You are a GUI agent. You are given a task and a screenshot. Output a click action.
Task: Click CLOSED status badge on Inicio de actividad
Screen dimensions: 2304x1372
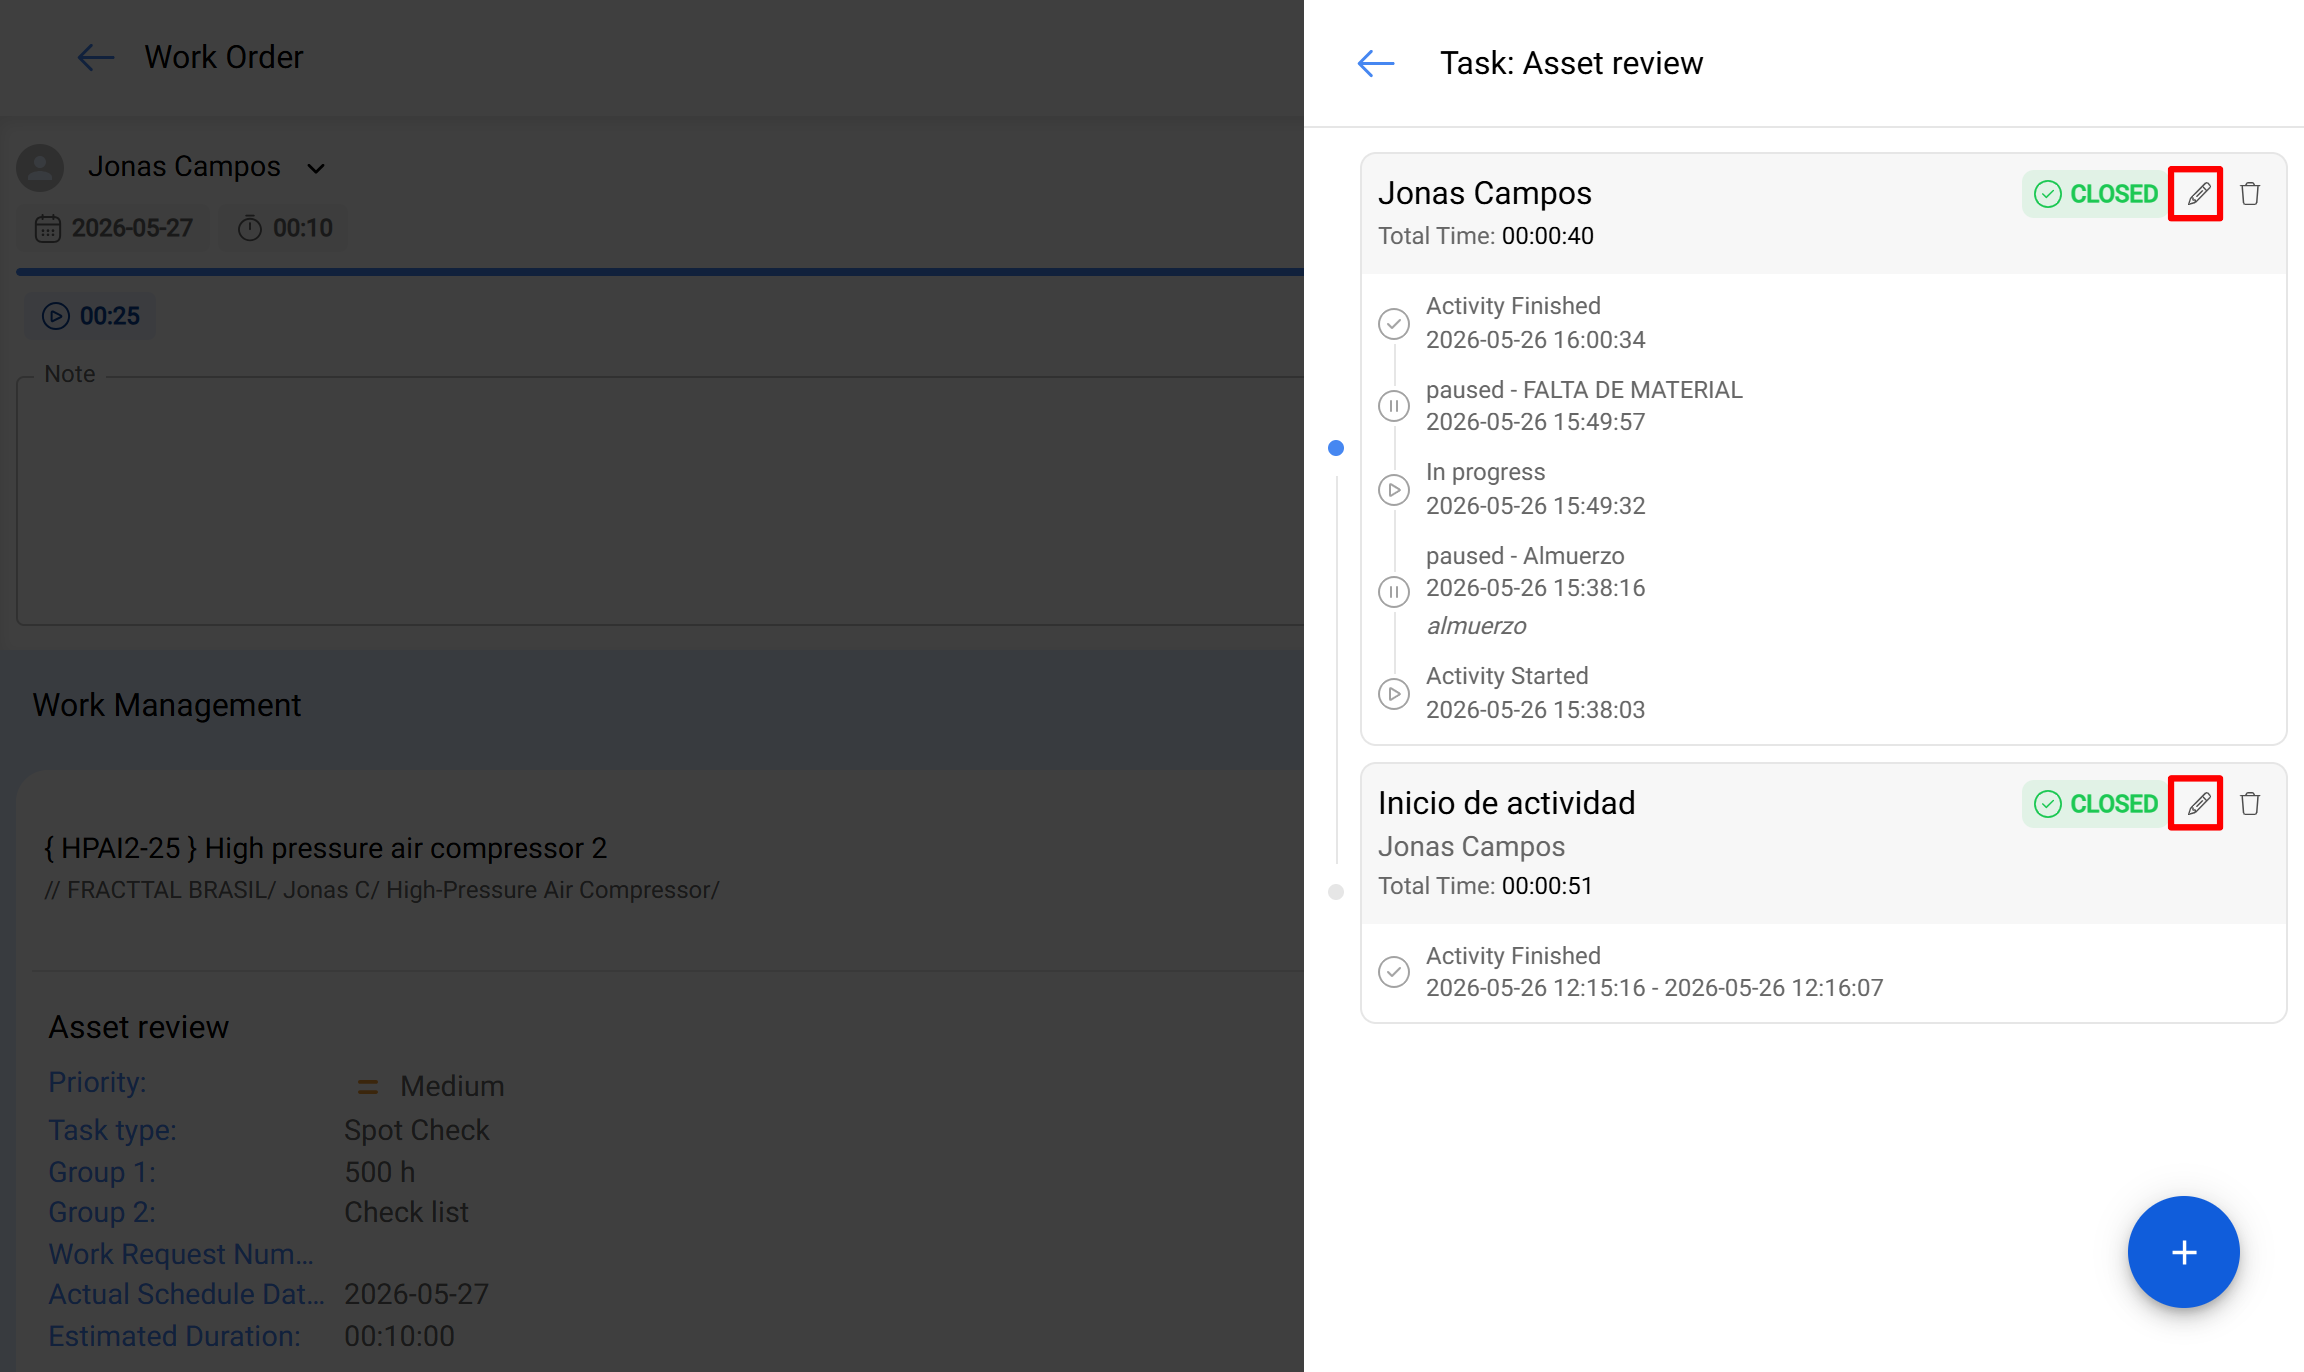[x=2095, y=803]
